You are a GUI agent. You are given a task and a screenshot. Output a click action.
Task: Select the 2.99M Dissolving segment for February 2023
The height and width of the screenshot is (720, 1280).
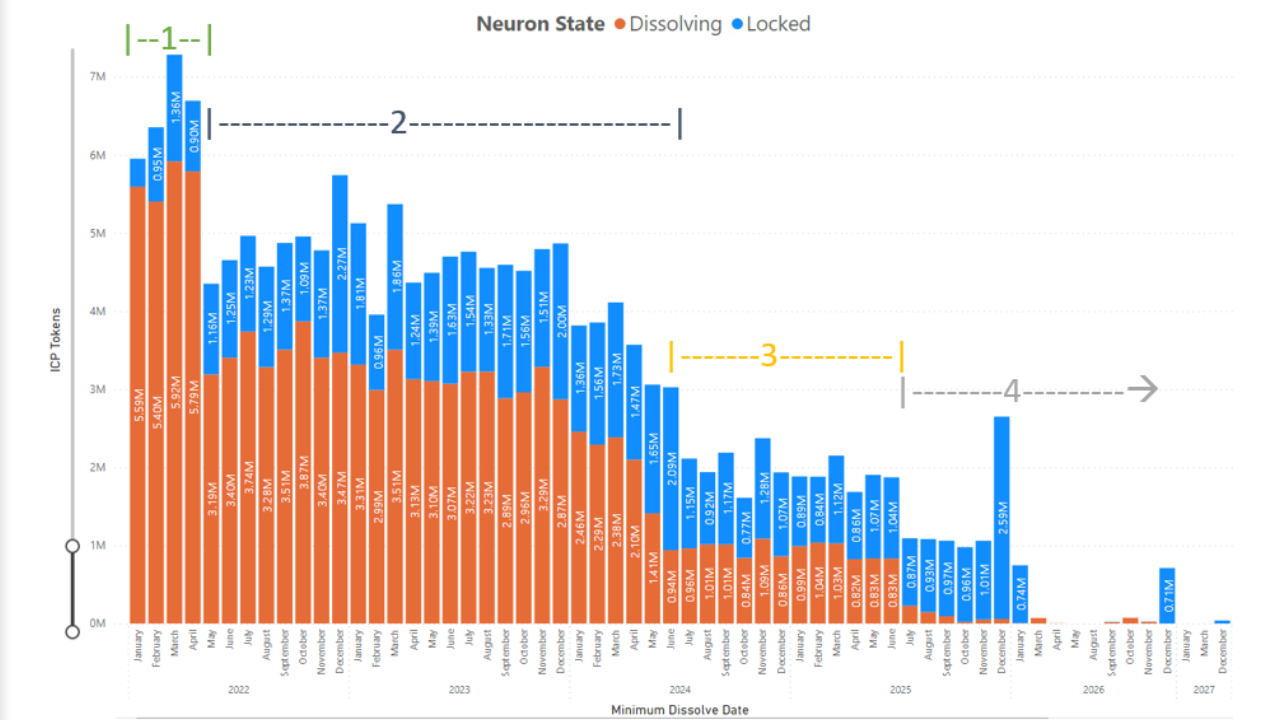pos(376,507)
